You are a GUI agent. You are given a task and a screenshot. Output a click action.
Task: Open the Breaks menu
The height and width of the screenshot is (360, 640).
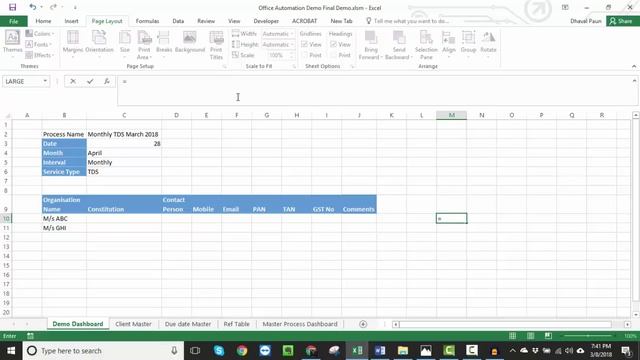pos(164,44)
